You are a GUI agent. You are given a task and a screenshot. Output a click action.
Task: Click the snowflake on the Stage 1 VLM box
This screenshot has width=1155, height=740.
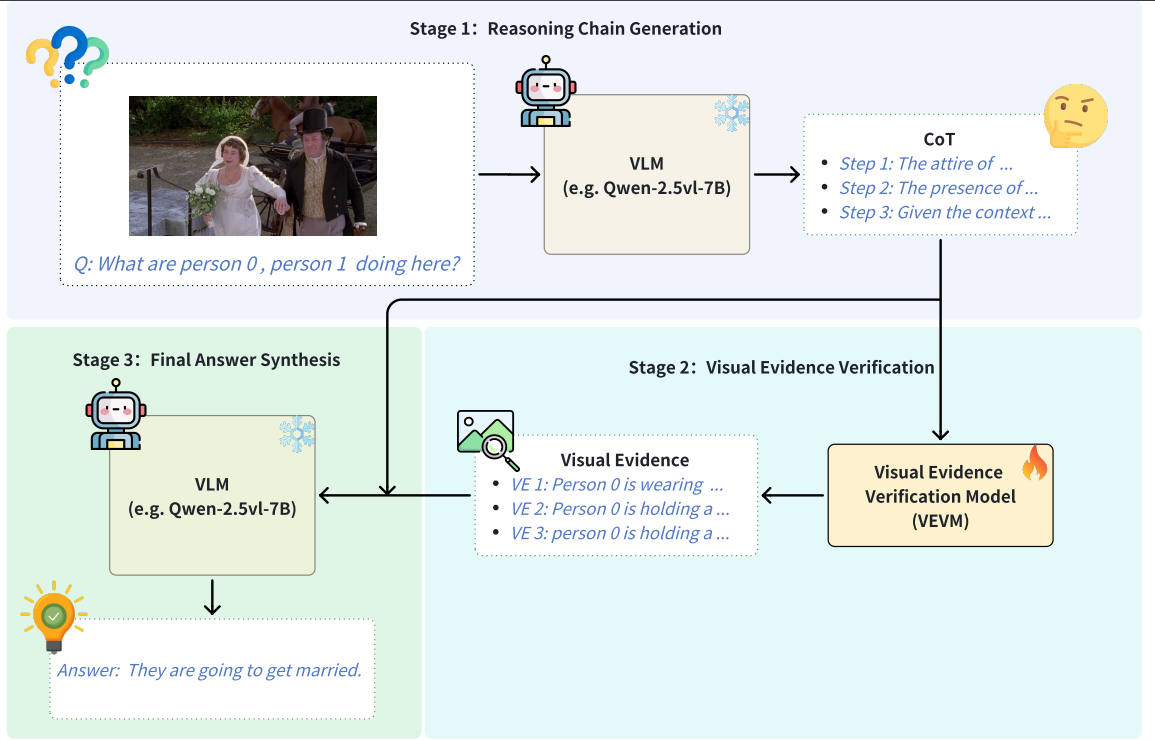[731, 113]
